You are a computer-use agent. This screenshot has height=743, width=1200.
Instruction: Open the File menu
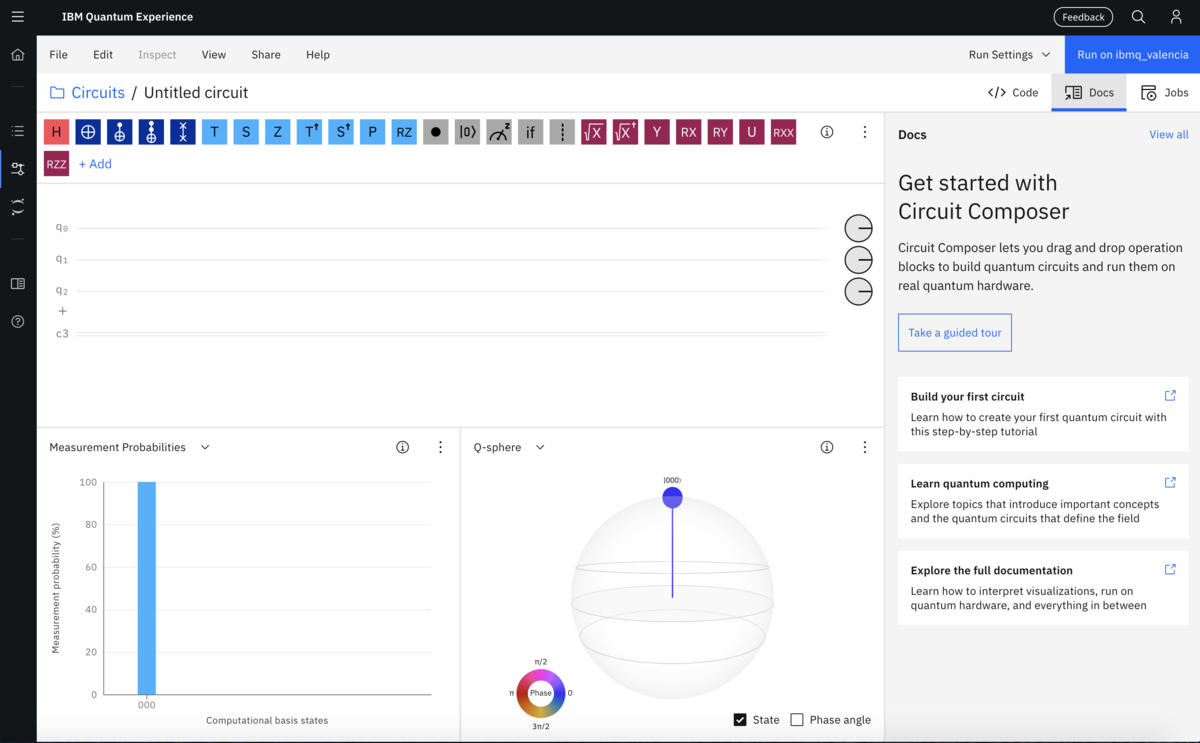(58, 55)
